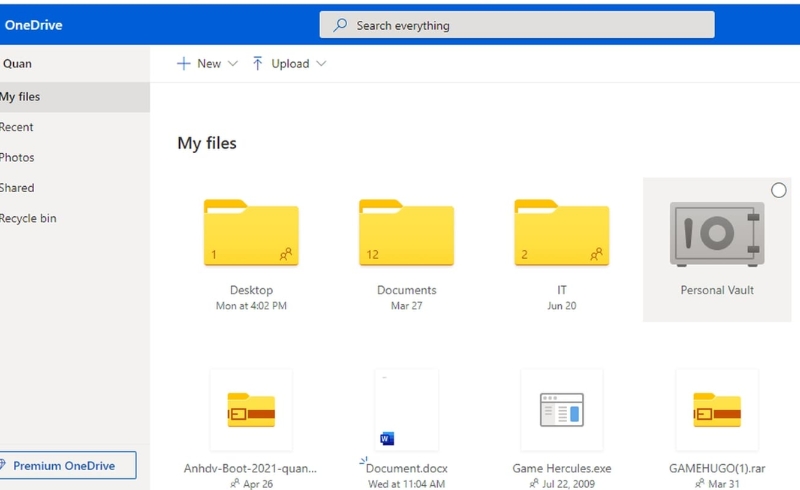Image resolution: width=800 pixels, height=490 pixels.
Task: Click the Document.docx file name
Action: point(407,468)
